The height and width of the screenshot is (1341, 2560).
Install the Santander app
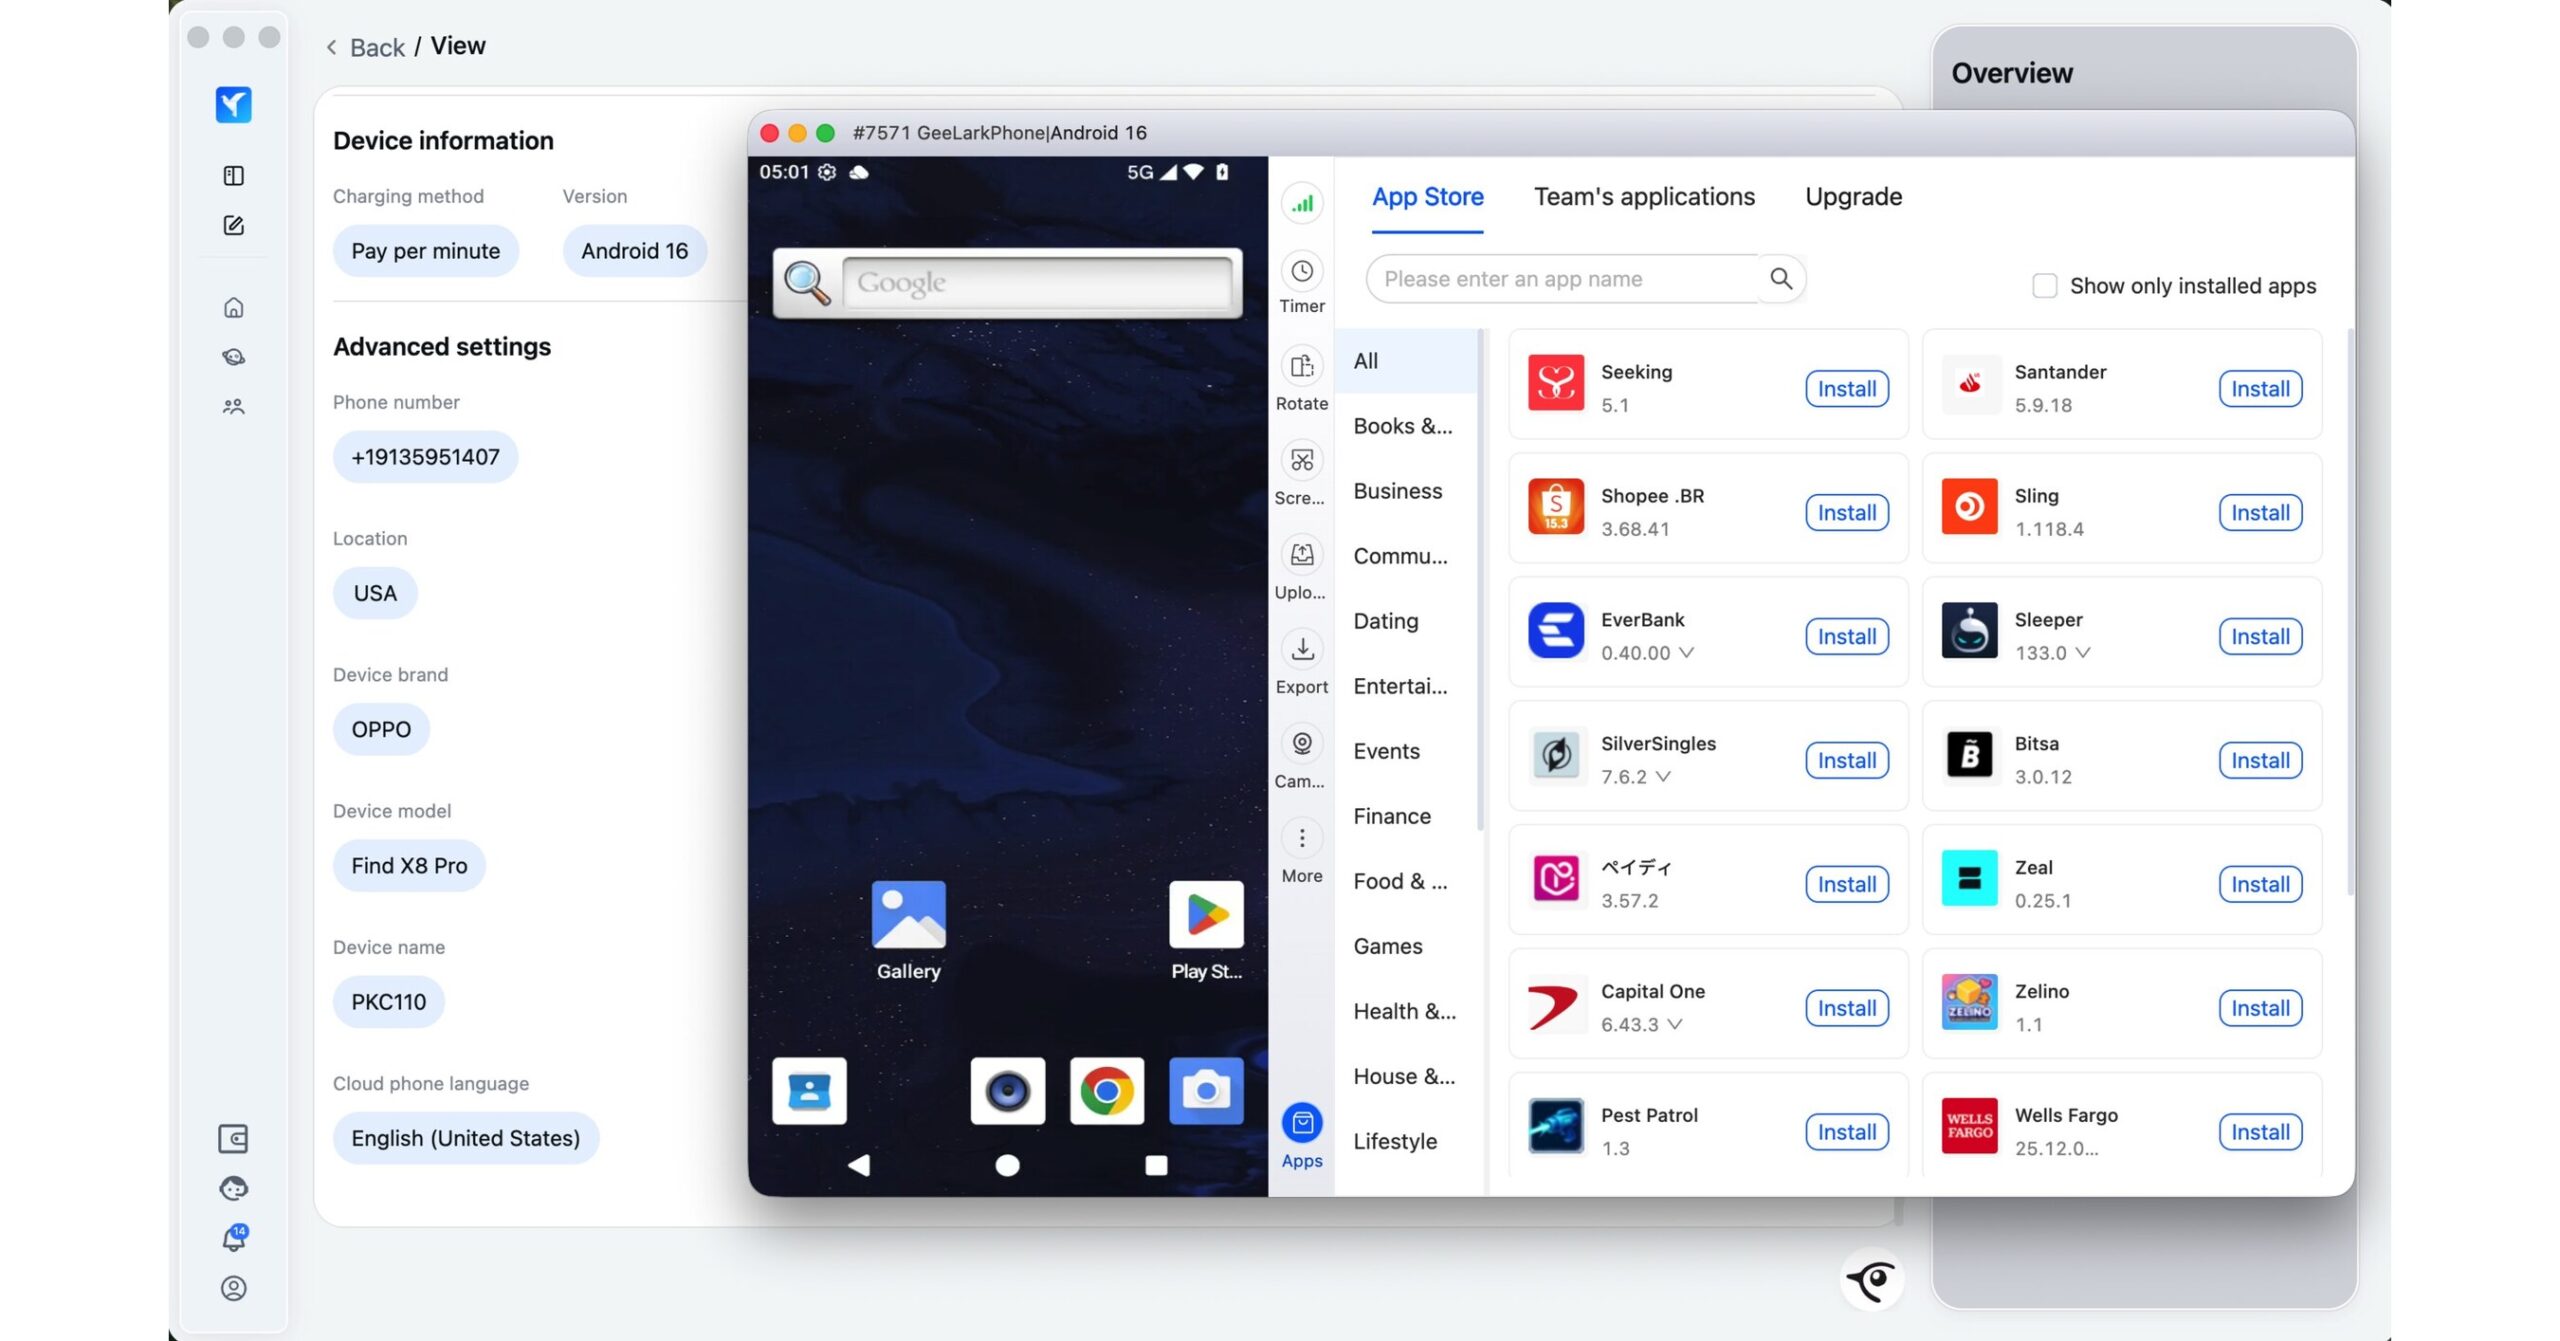2260,389
